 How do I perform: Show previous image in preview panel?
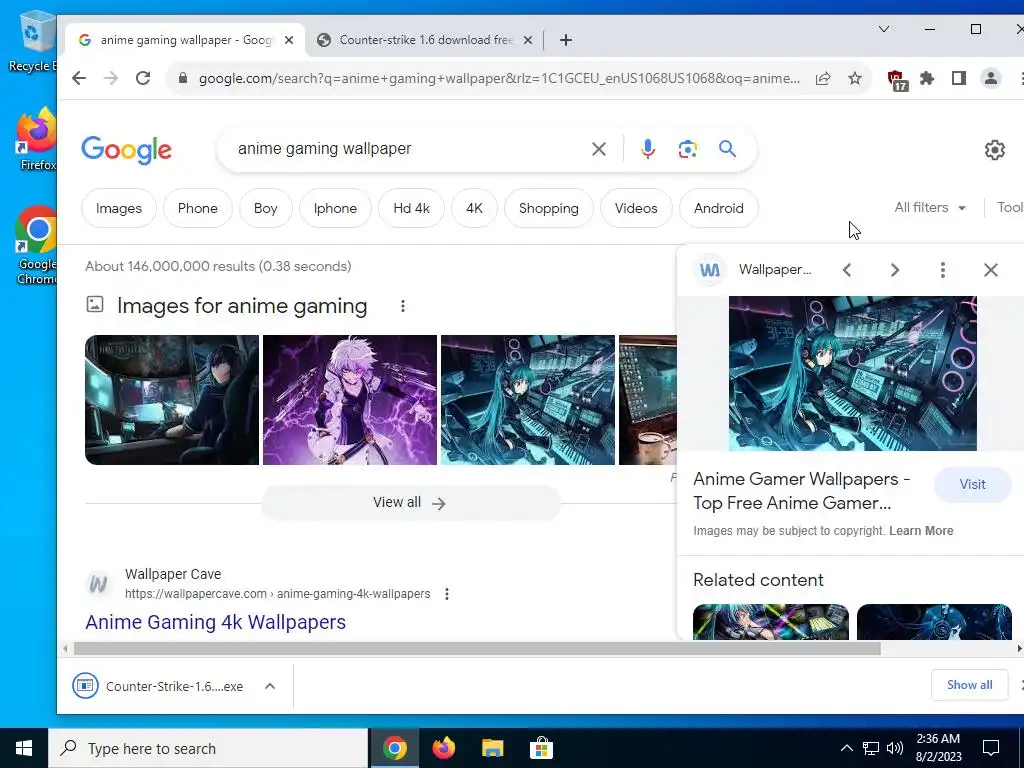pyautogui.click(x=847, y=270)
